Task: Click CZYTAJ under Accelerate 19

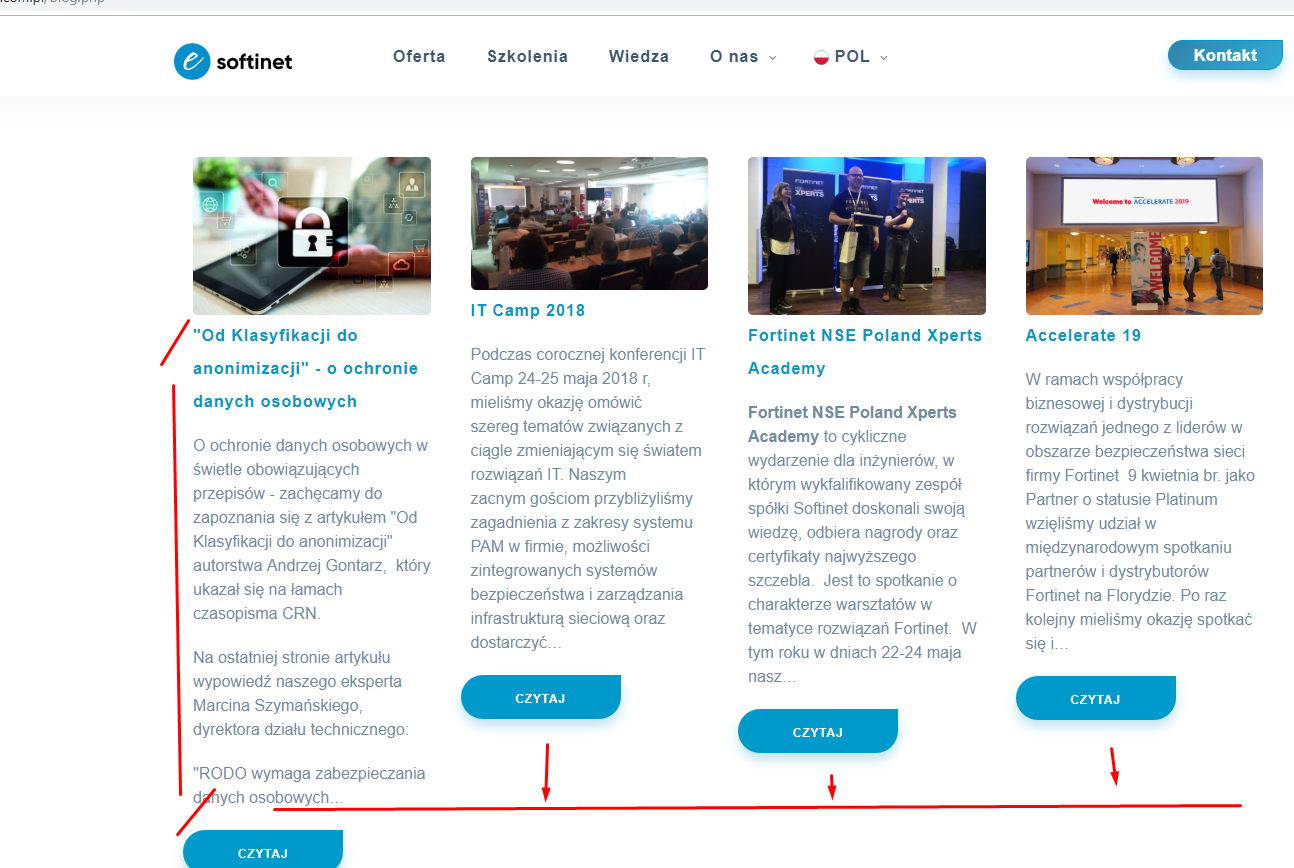Action: 1096,699
